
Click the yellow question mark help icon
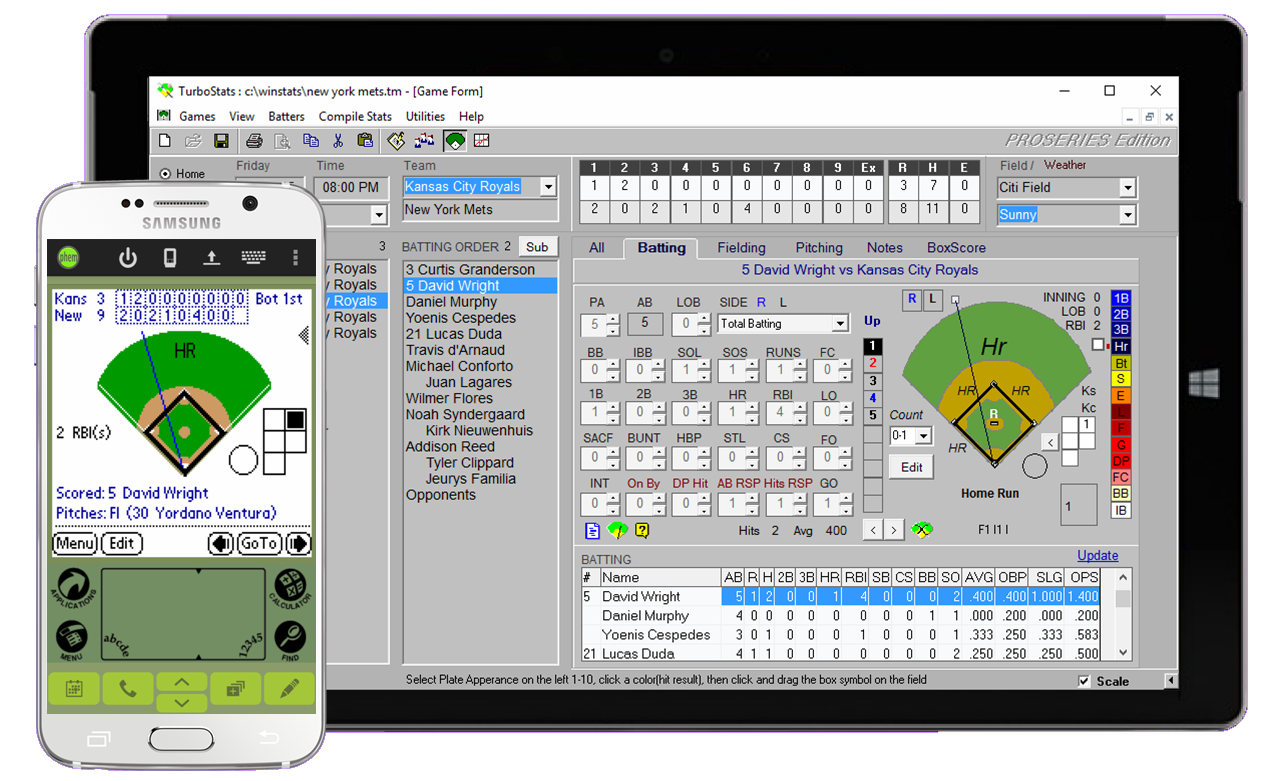(643, 530)
